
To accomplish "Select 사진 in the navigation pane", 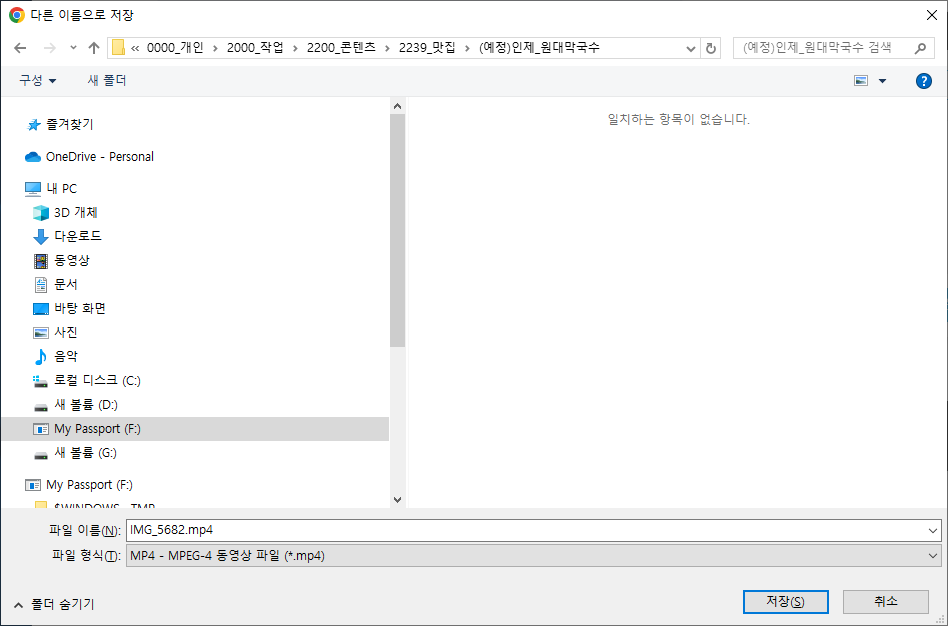I will [68, 332].
